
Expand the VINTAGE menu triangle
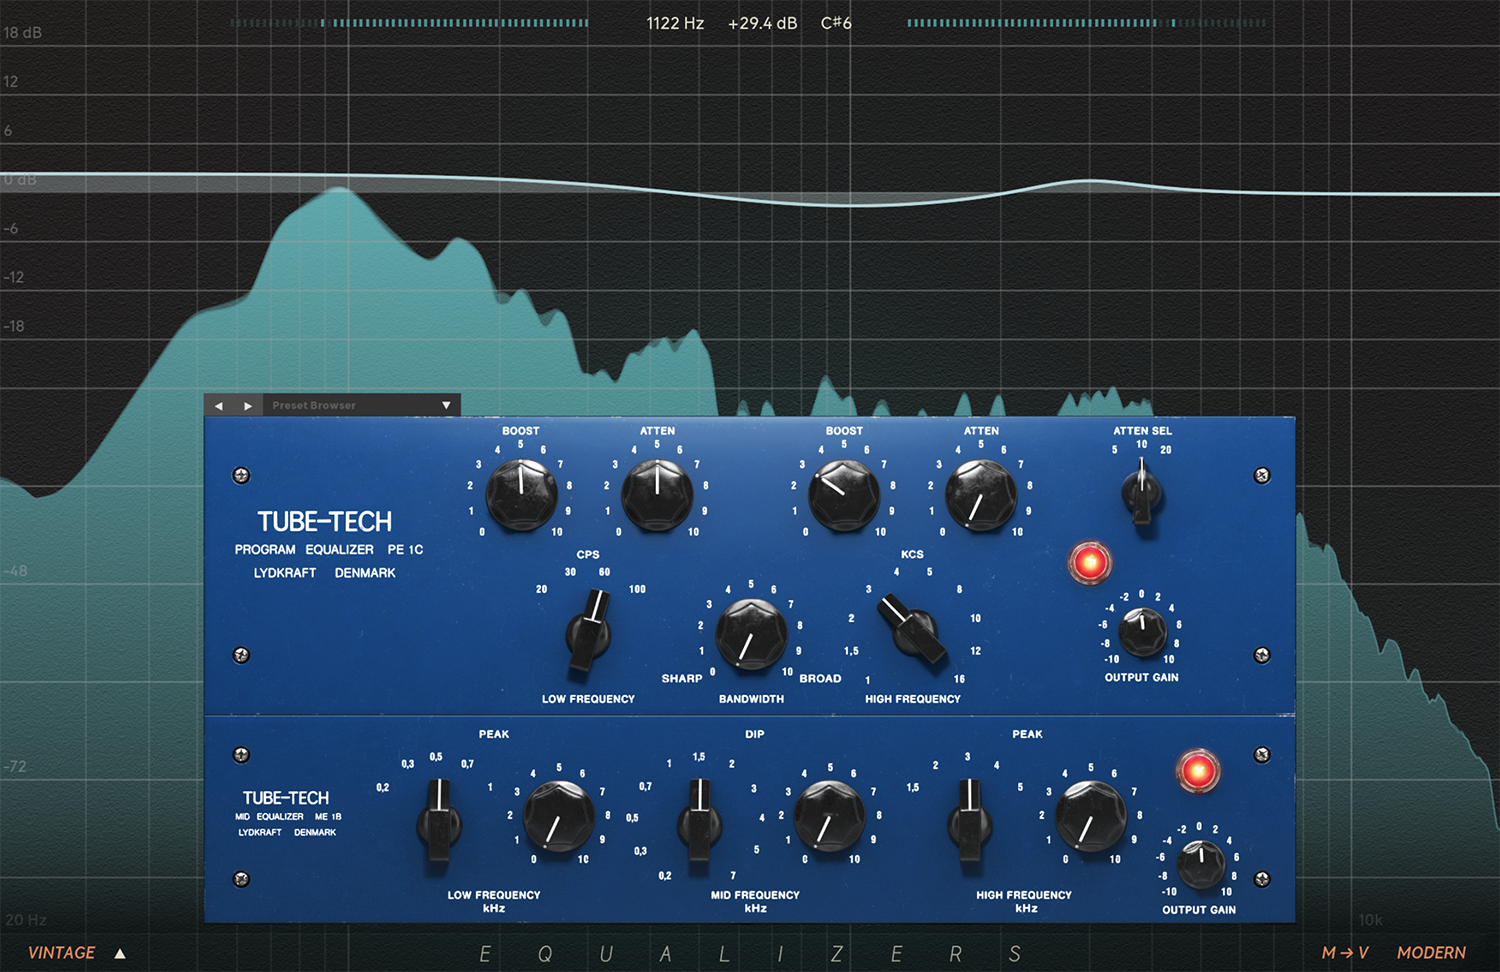[120, 954]
